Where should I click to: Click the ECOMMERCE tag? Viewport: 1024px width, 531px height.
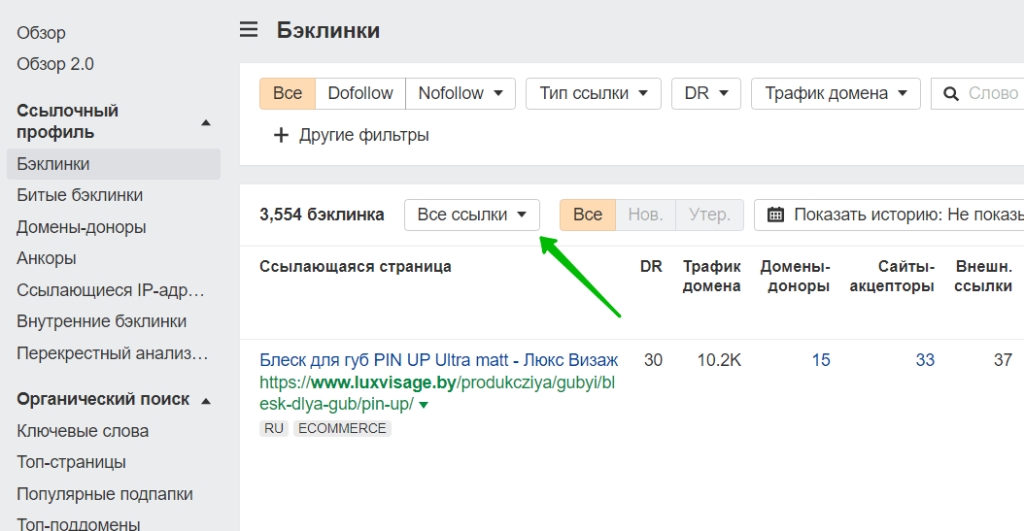coord(342,428)
